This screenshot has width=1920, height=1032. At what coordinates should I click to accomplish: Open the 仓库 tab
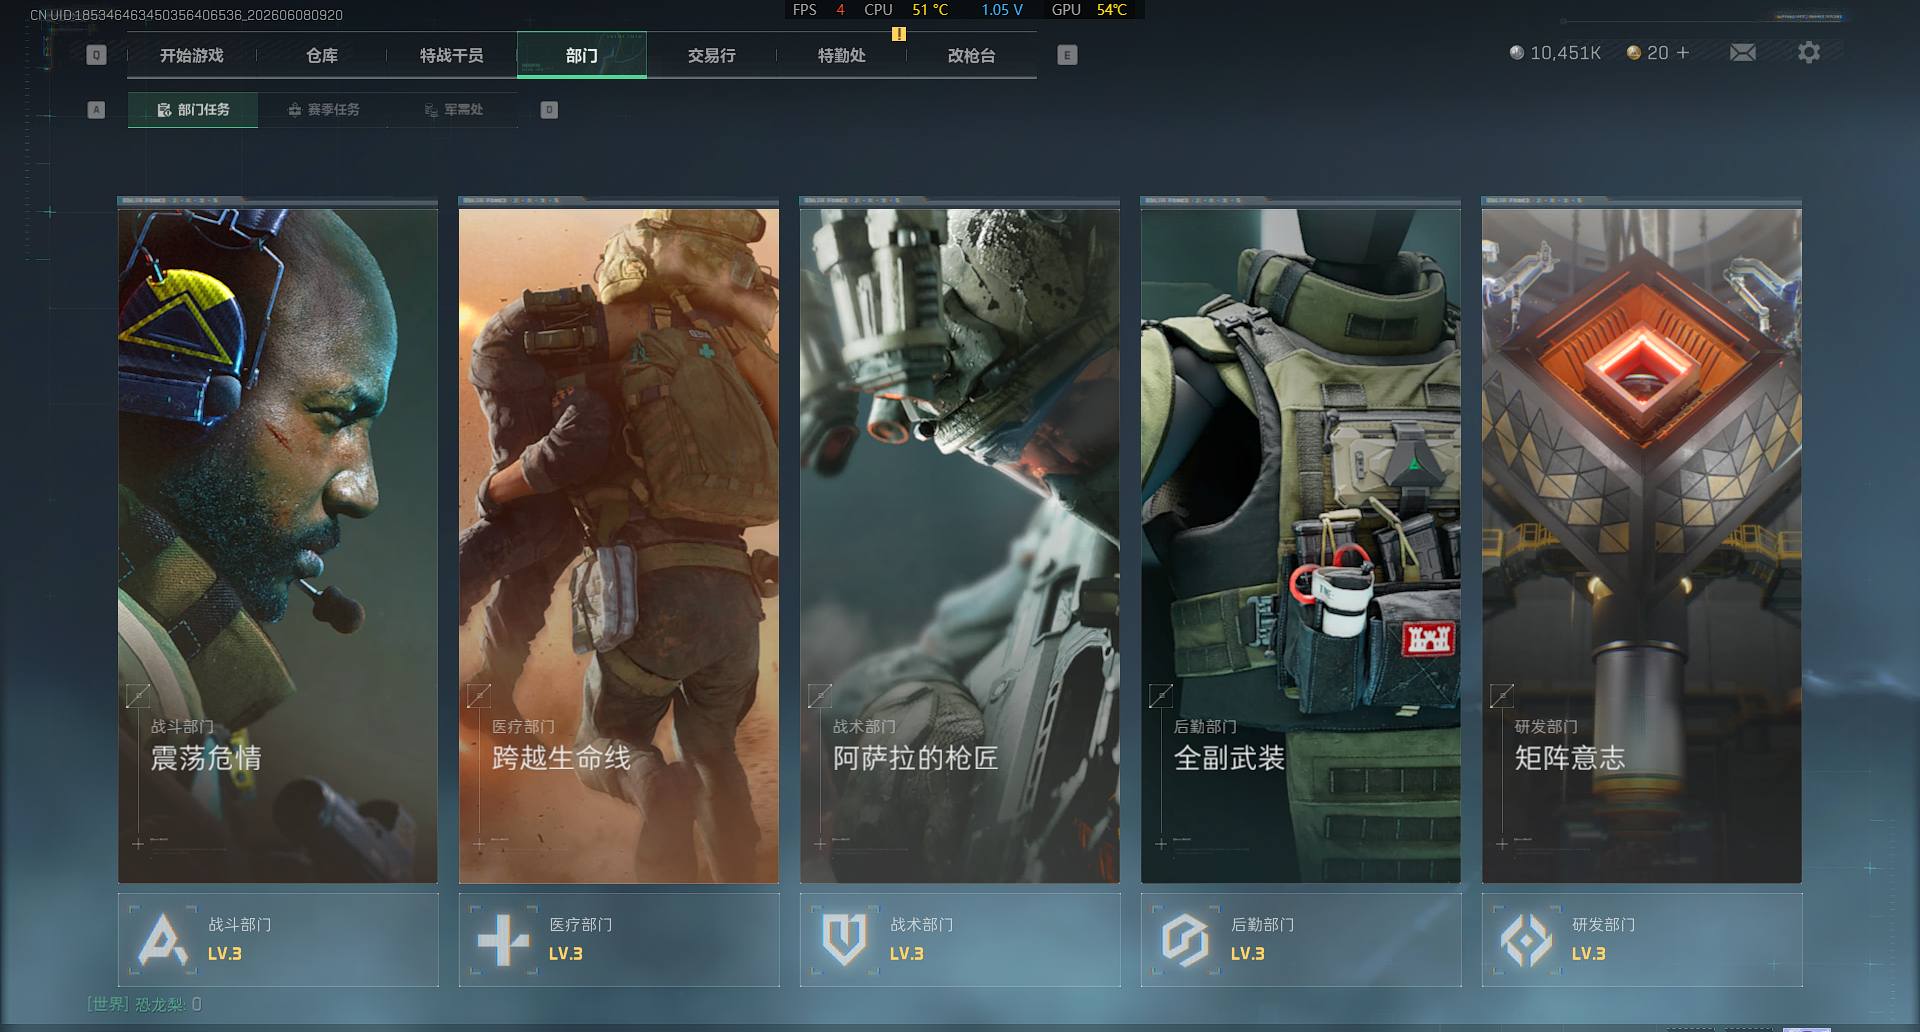pos(322,55)
